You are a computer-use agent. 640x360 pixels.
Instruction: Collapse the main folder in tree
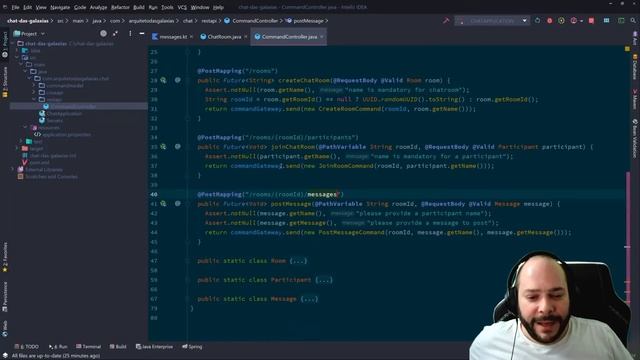tap(21, 64)
